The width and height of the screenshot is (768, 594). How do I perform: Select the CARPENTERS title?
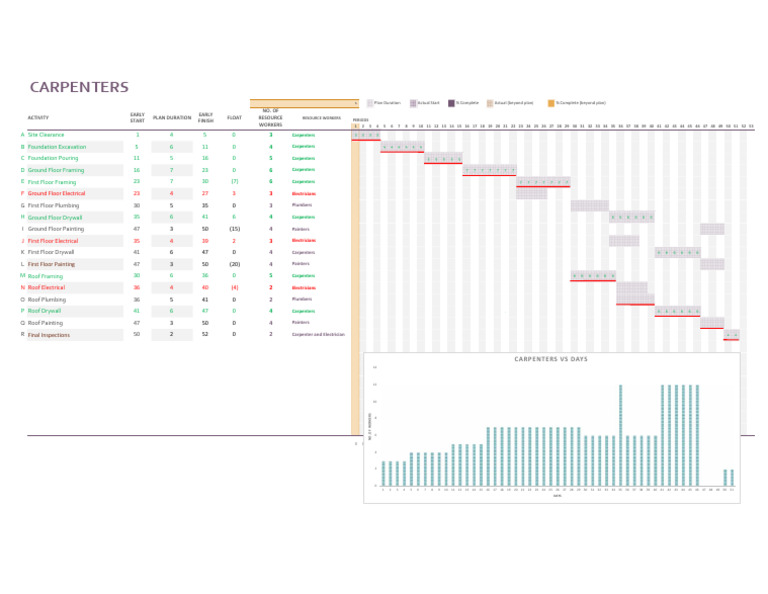coord(79,87)
